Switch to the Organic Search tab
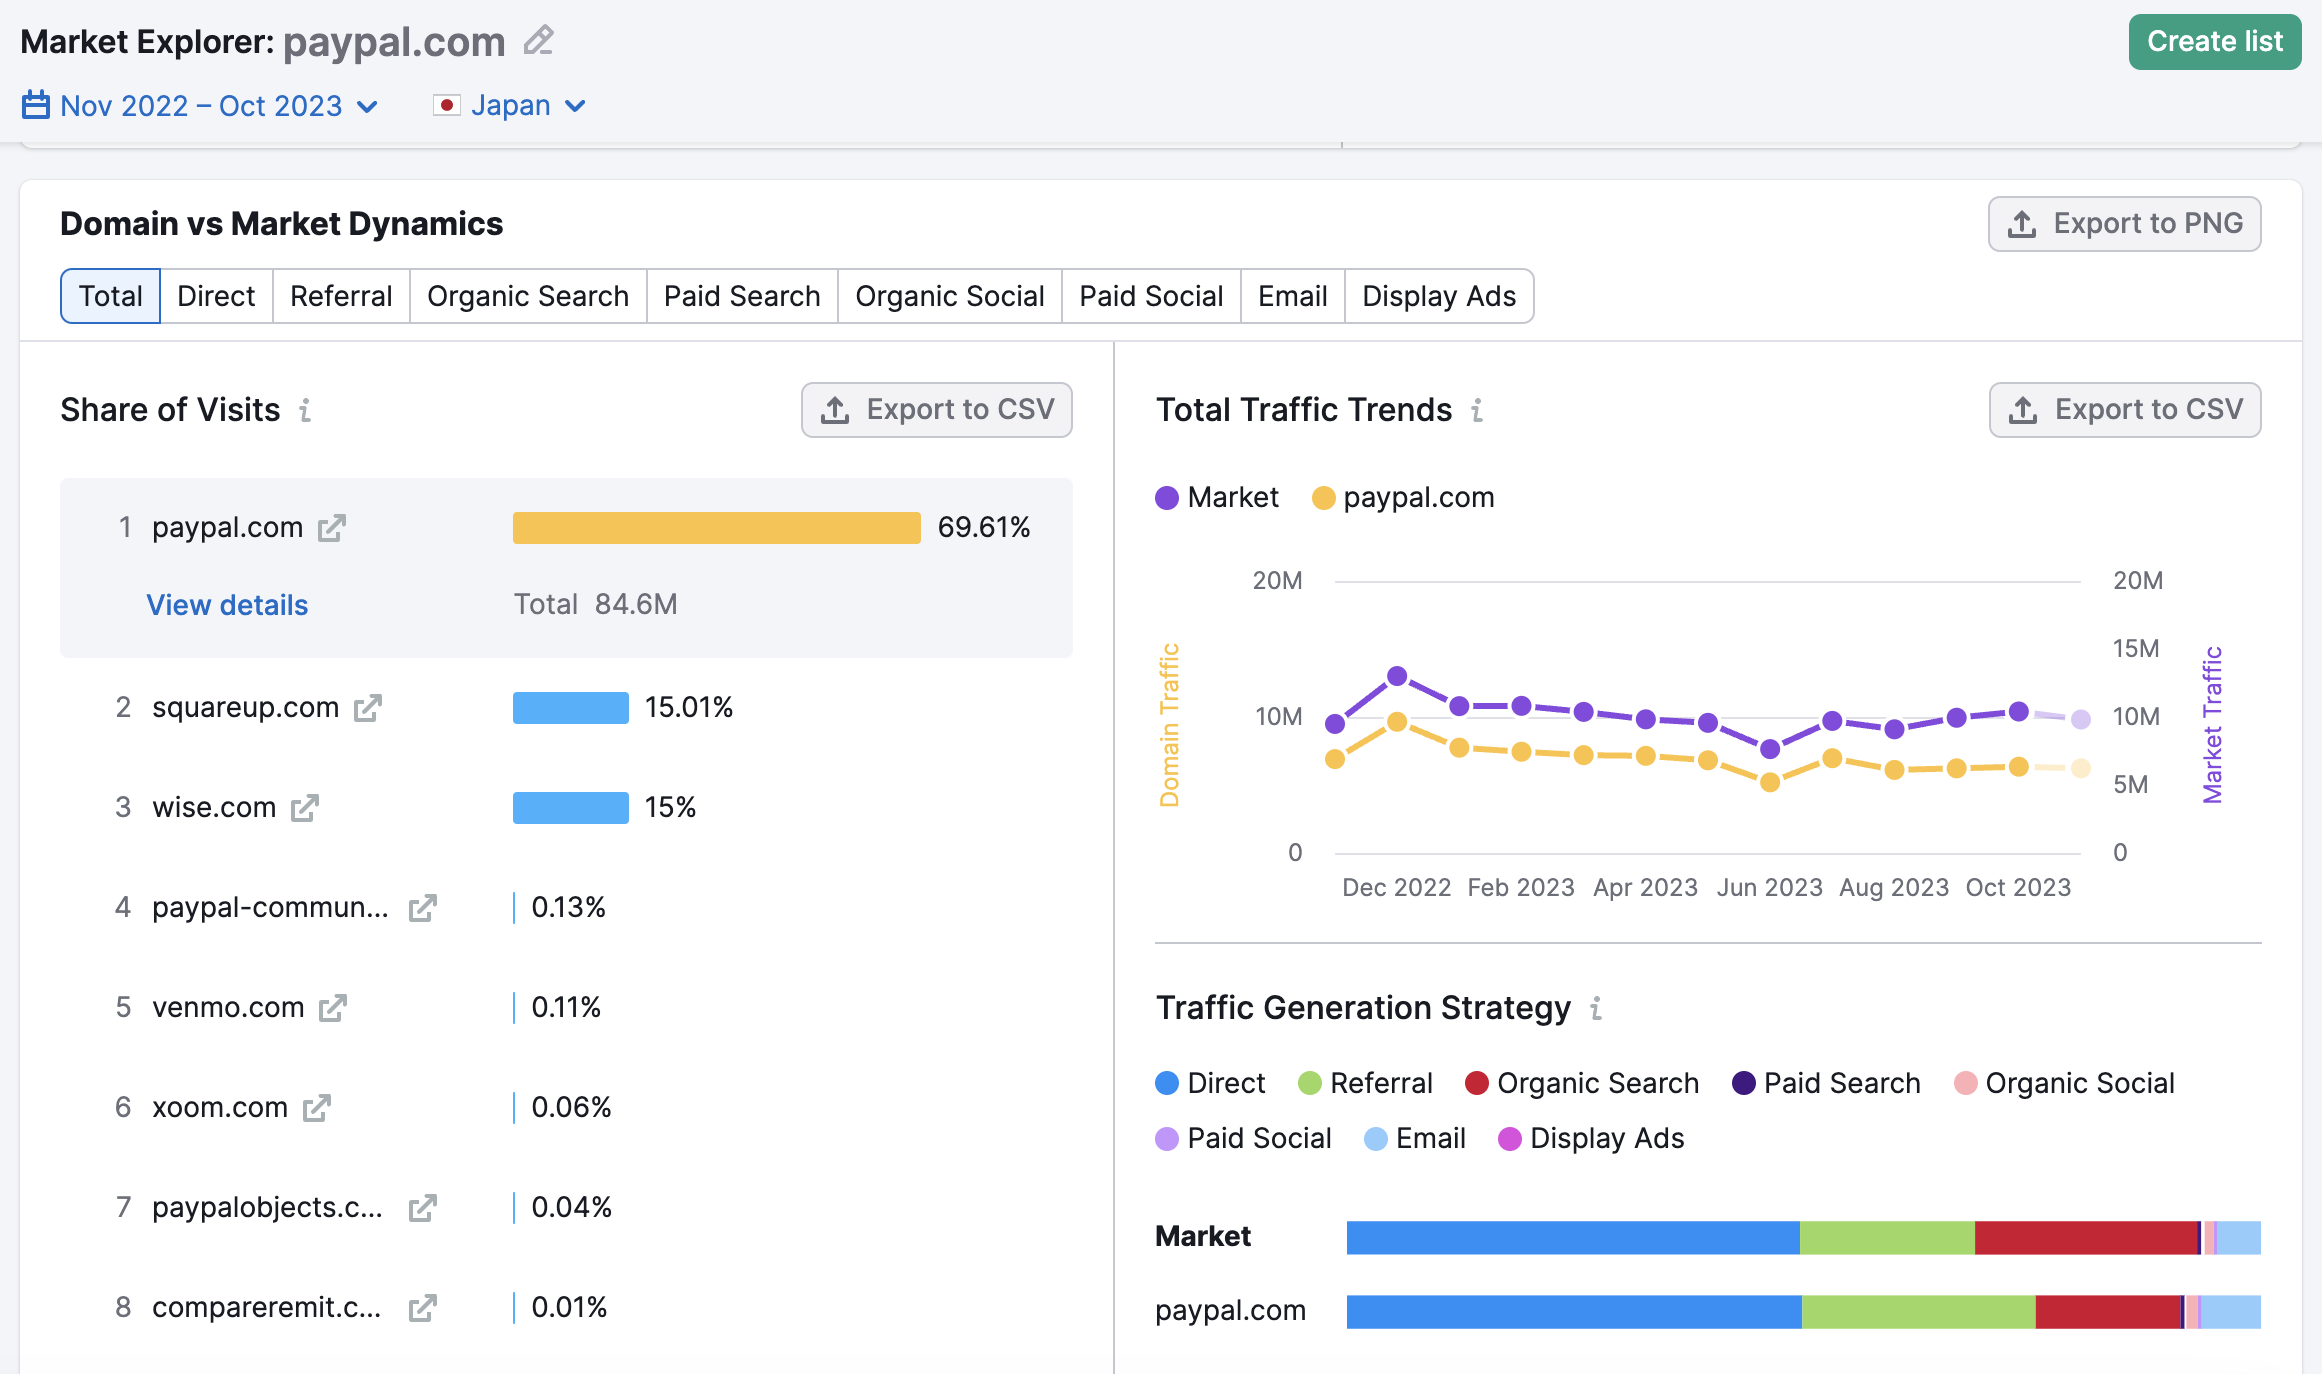2322x1374 pixels. click(x=527, y=296)
